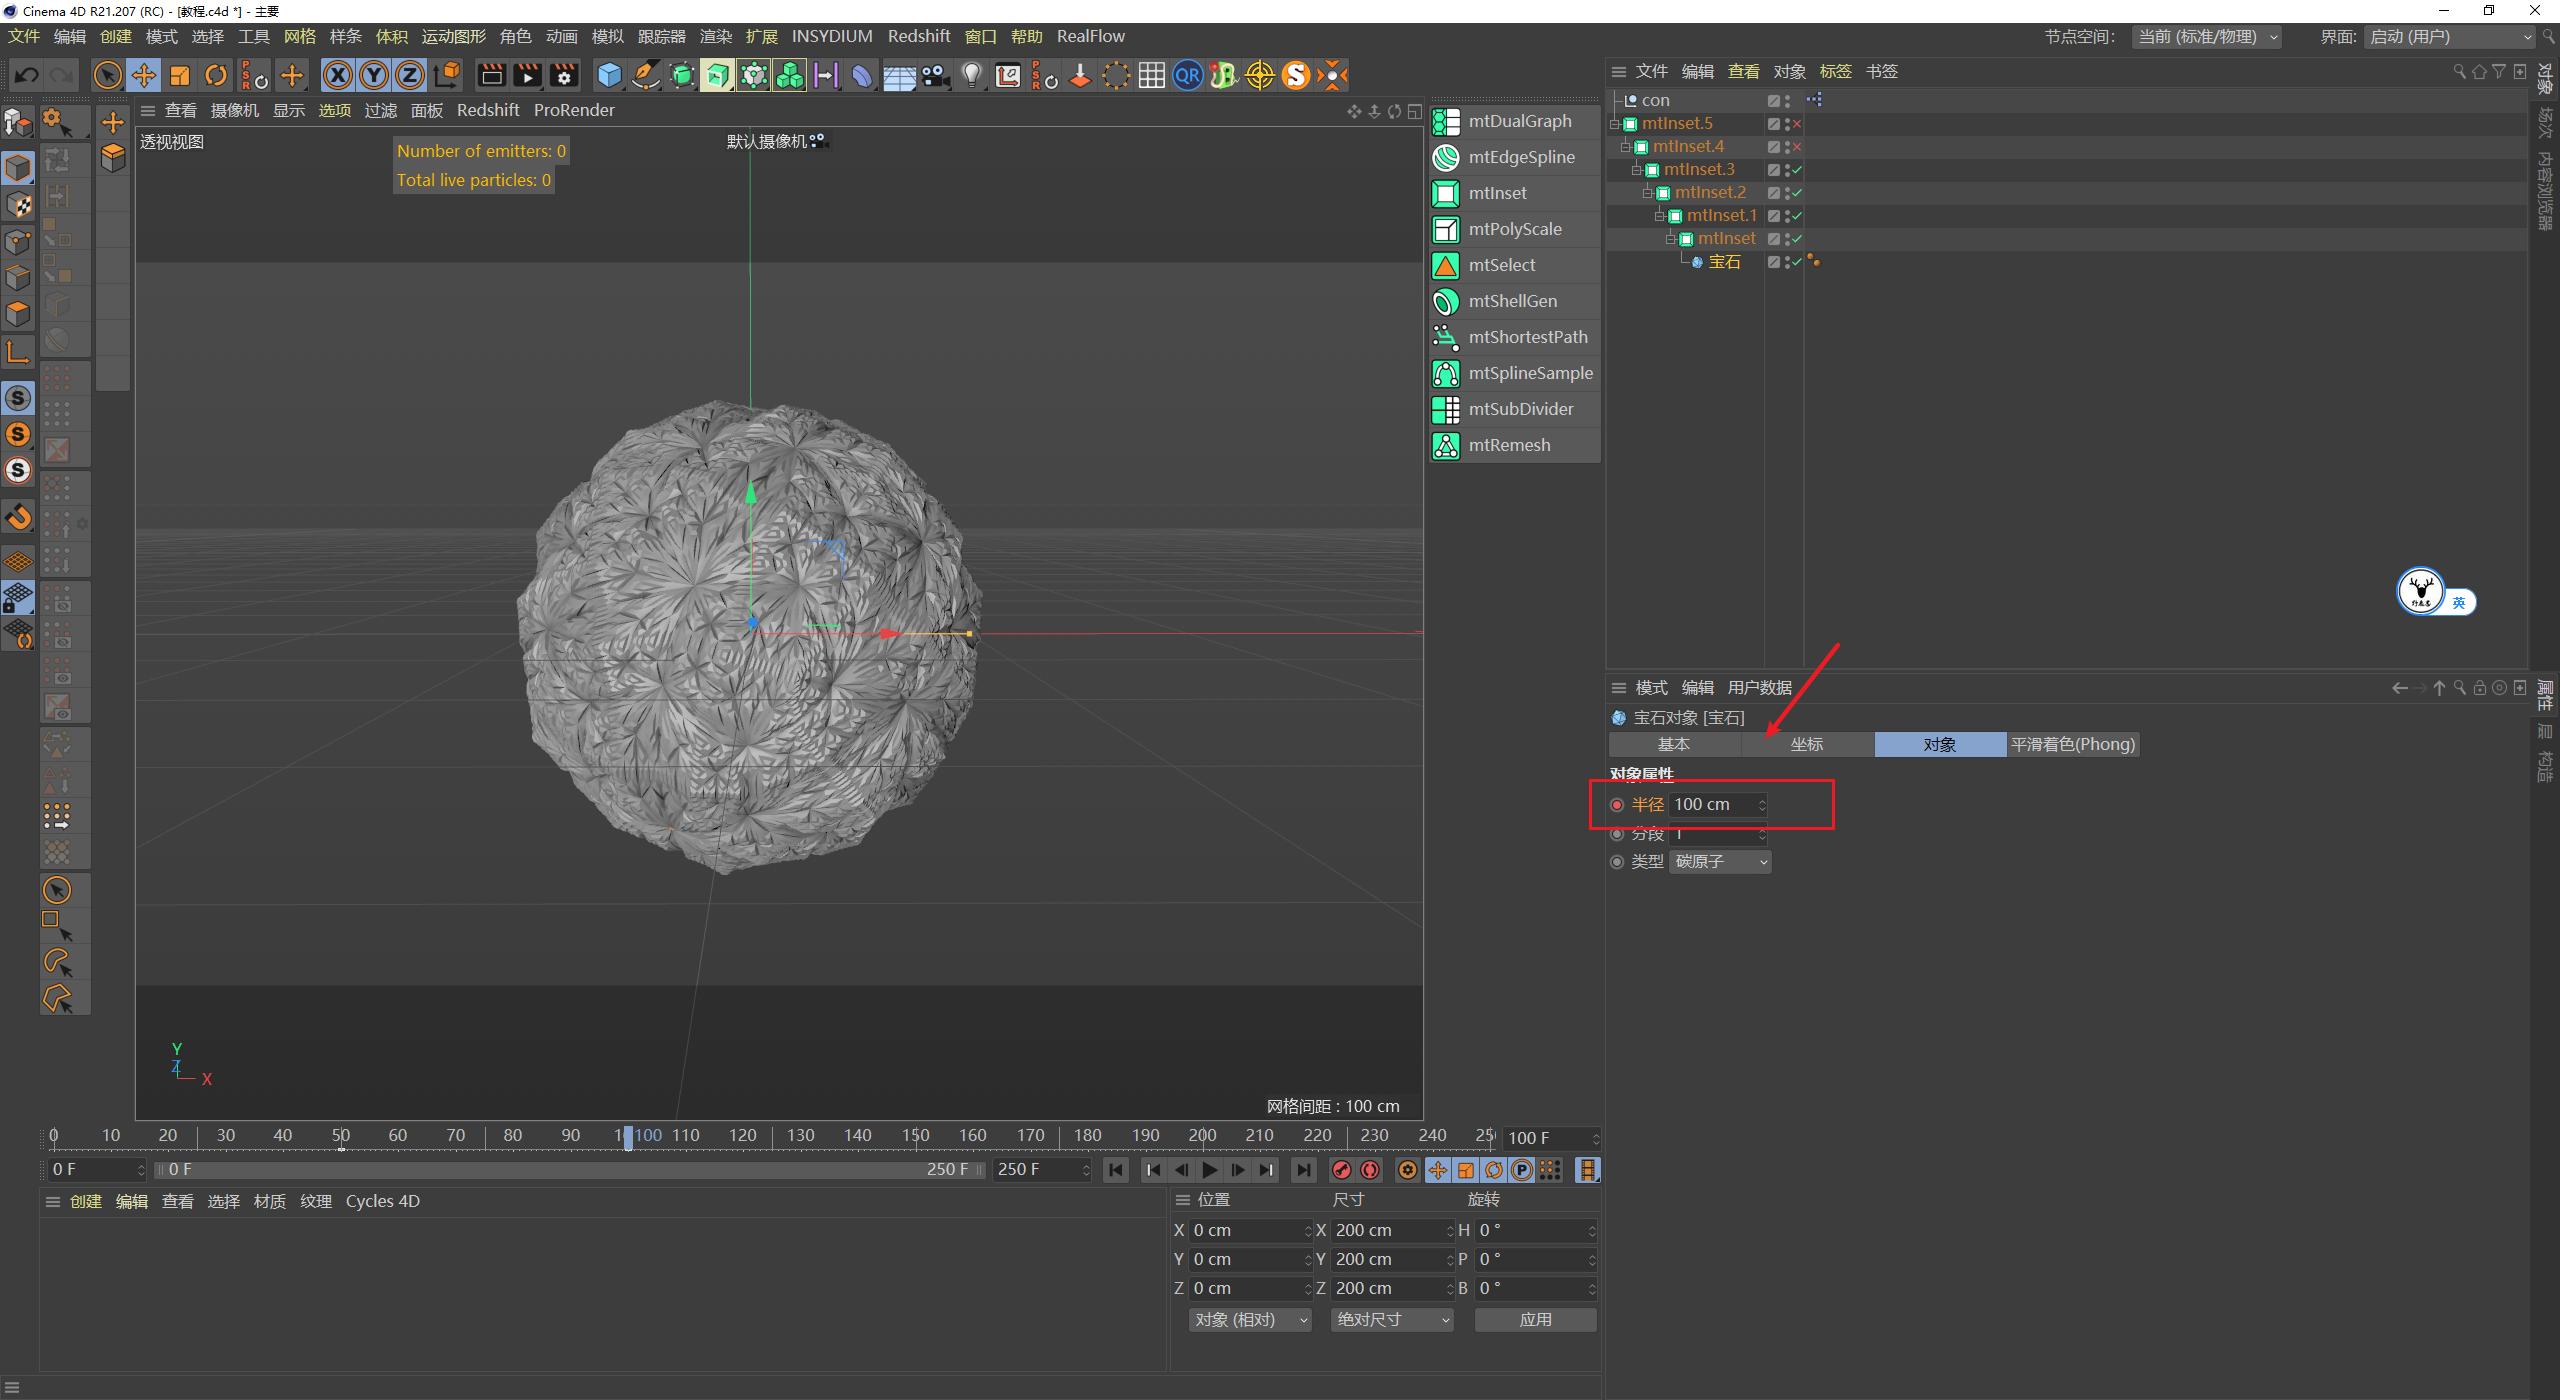Open the Redshift menu in the menu bar
Image resolution: width=2560 pixels, height=1400 pixels.
tap(919, 36)
